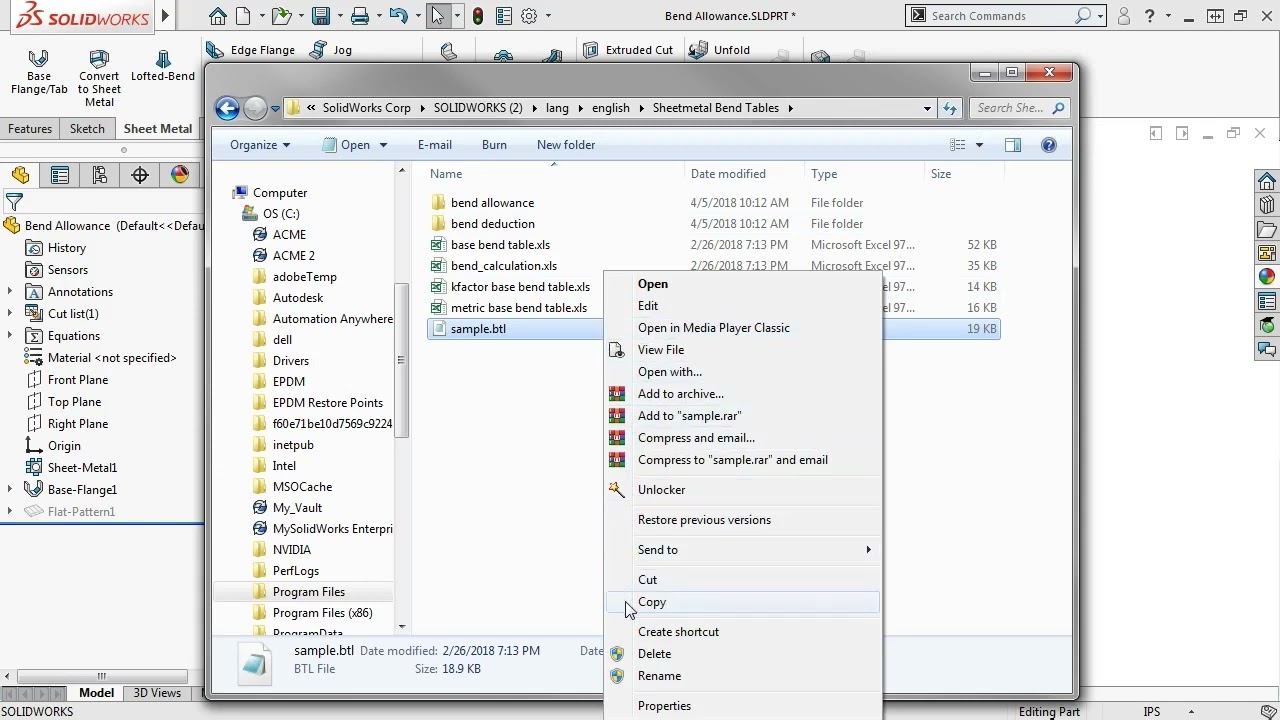The height and width of the screenshot is (720, 1280).
Task: Open the FeatureManager Design Tree tab icon
Action: click(20, 175)
